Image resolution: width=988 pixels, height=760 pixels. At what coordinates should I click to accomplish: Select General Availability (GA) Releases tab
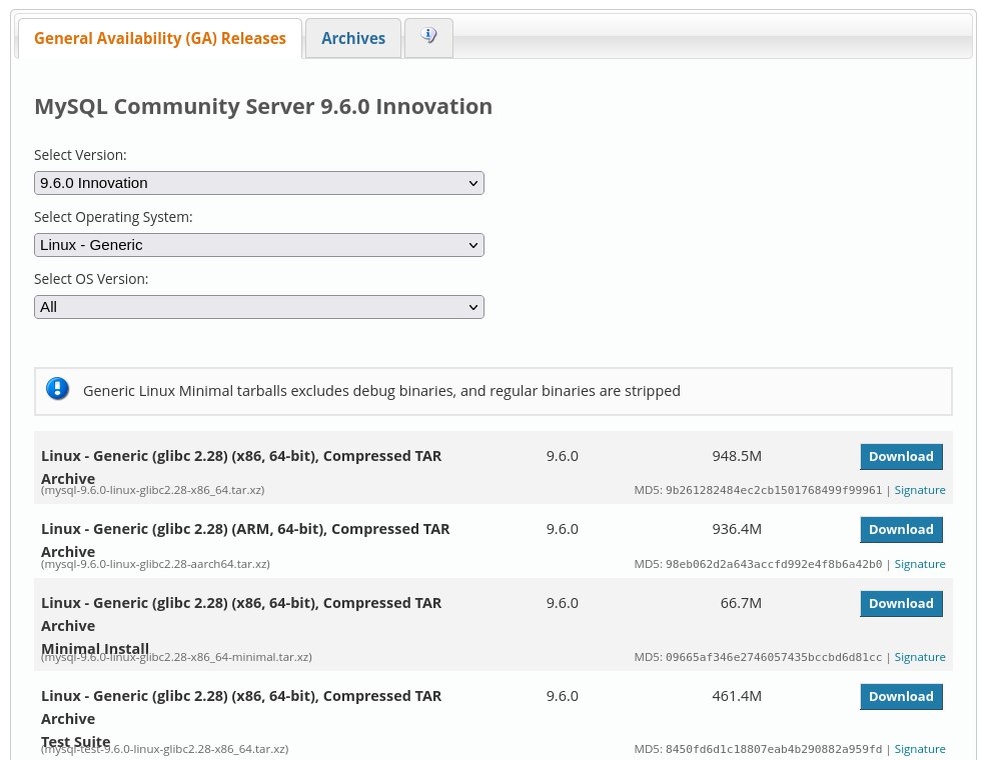coord(160,38)
